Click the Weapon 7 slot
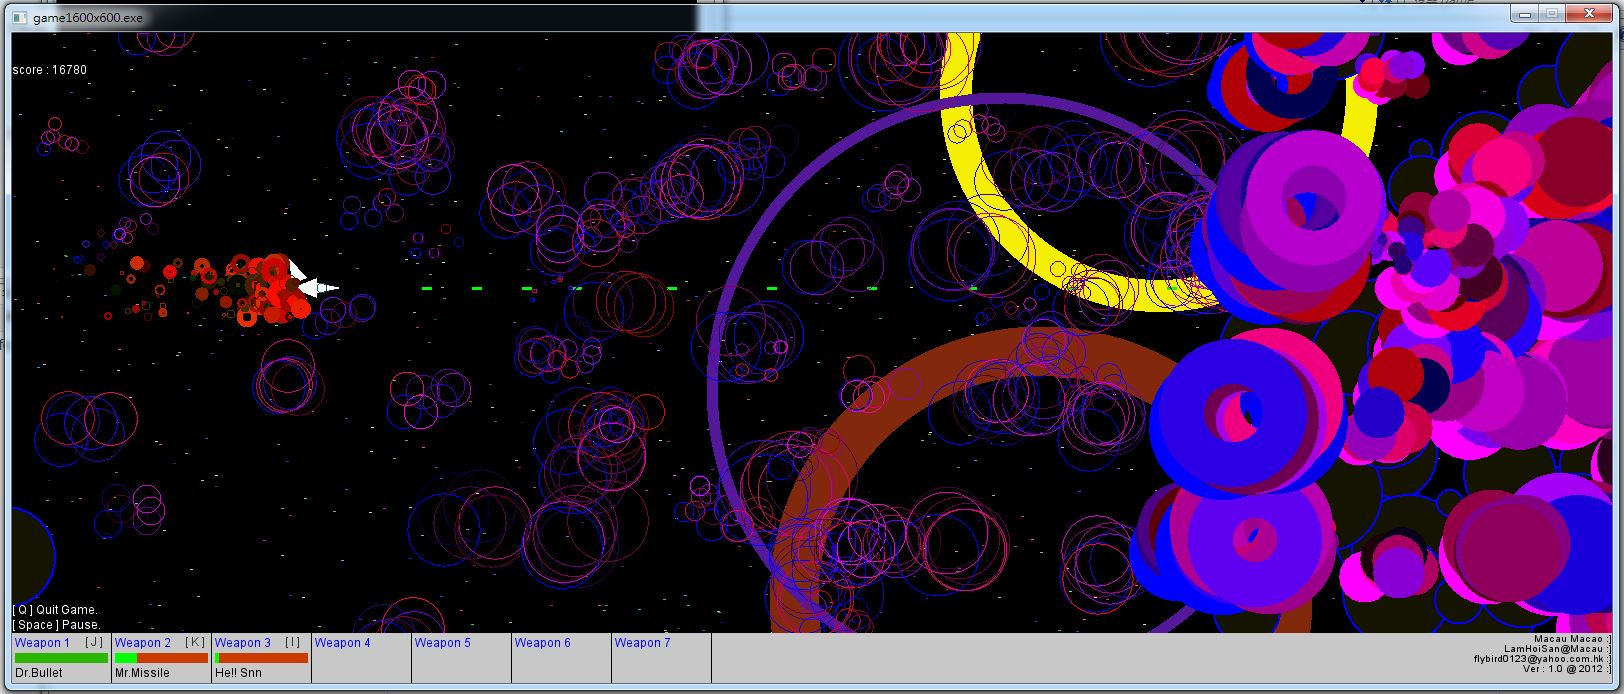 (662, 658)
